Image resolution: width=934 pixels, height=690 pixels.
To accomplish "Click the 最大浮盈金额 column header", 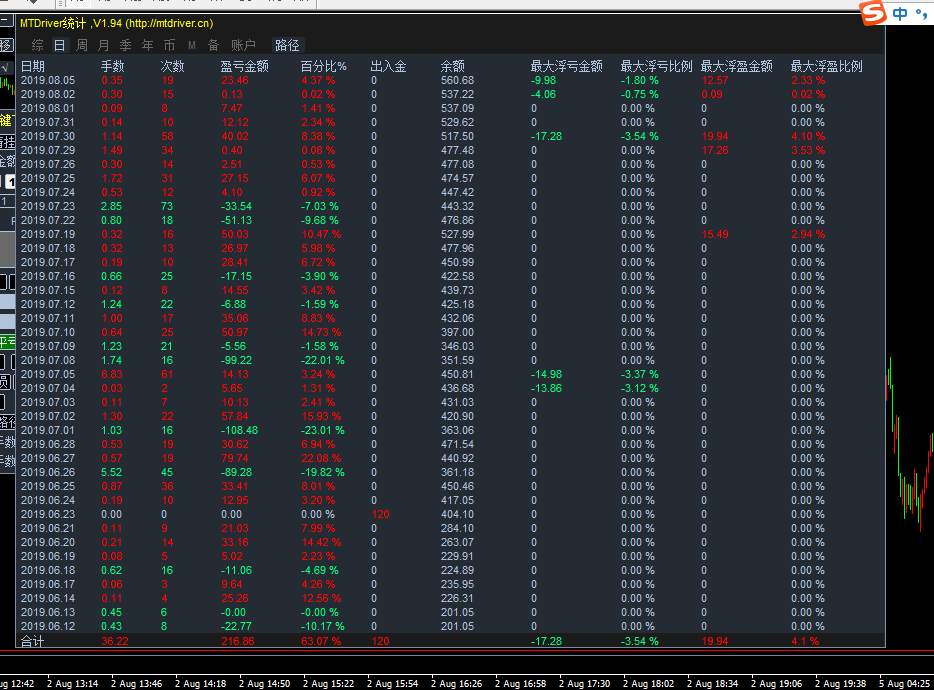I will tap(737, 66).
